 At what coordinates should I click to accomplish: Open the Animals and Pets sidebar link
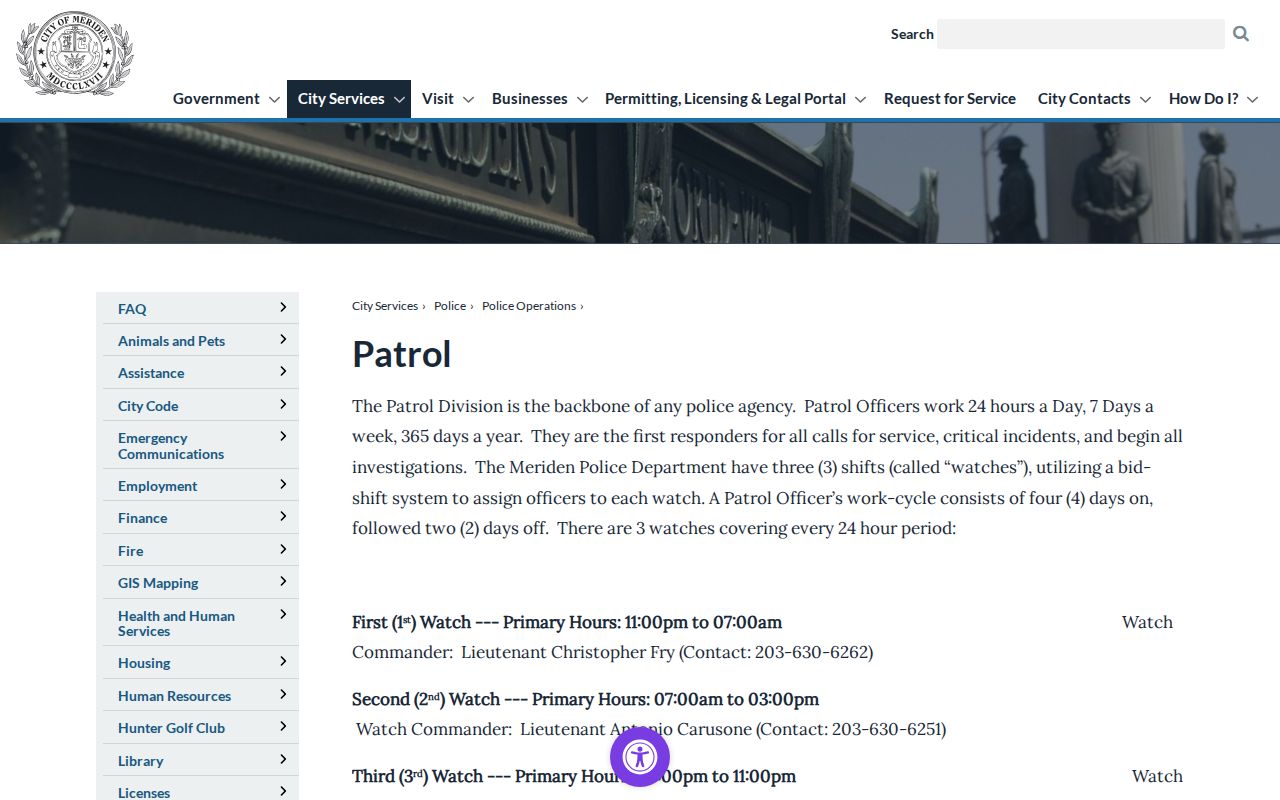click(x=171, y=341)
